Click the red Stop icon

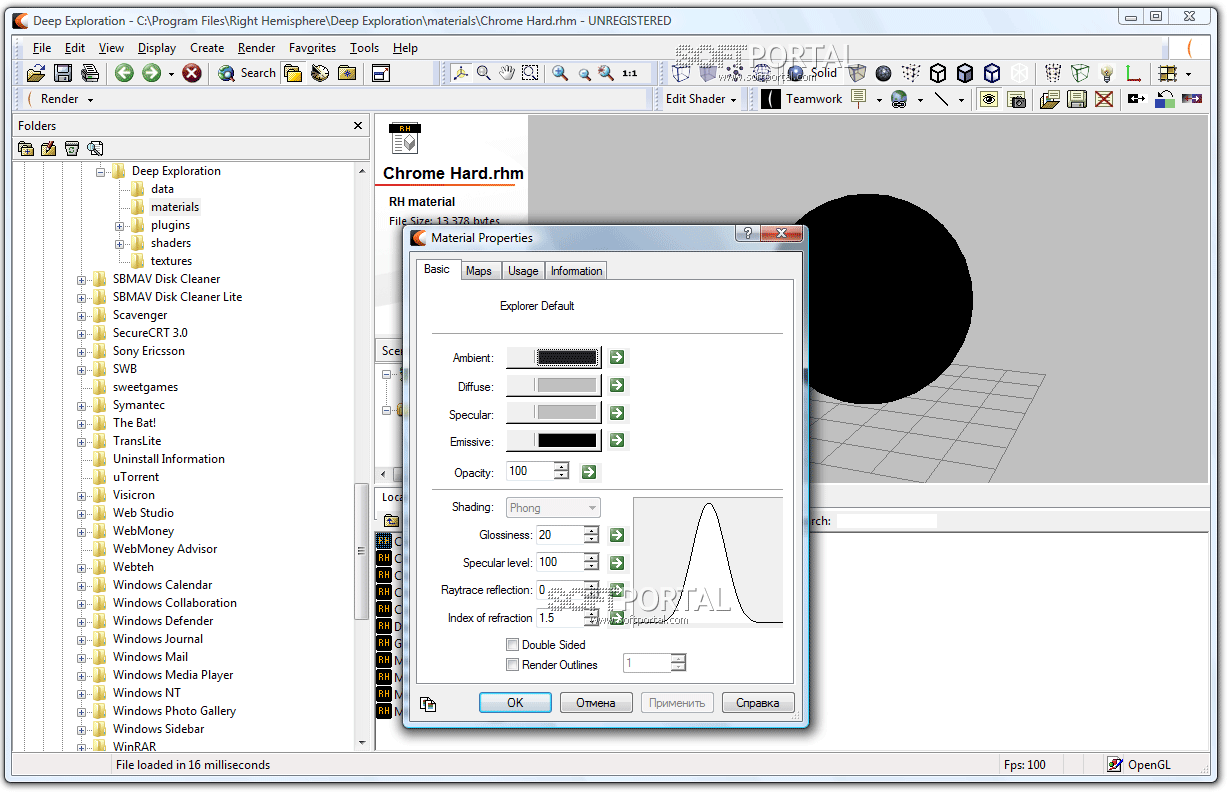[192, 73]
